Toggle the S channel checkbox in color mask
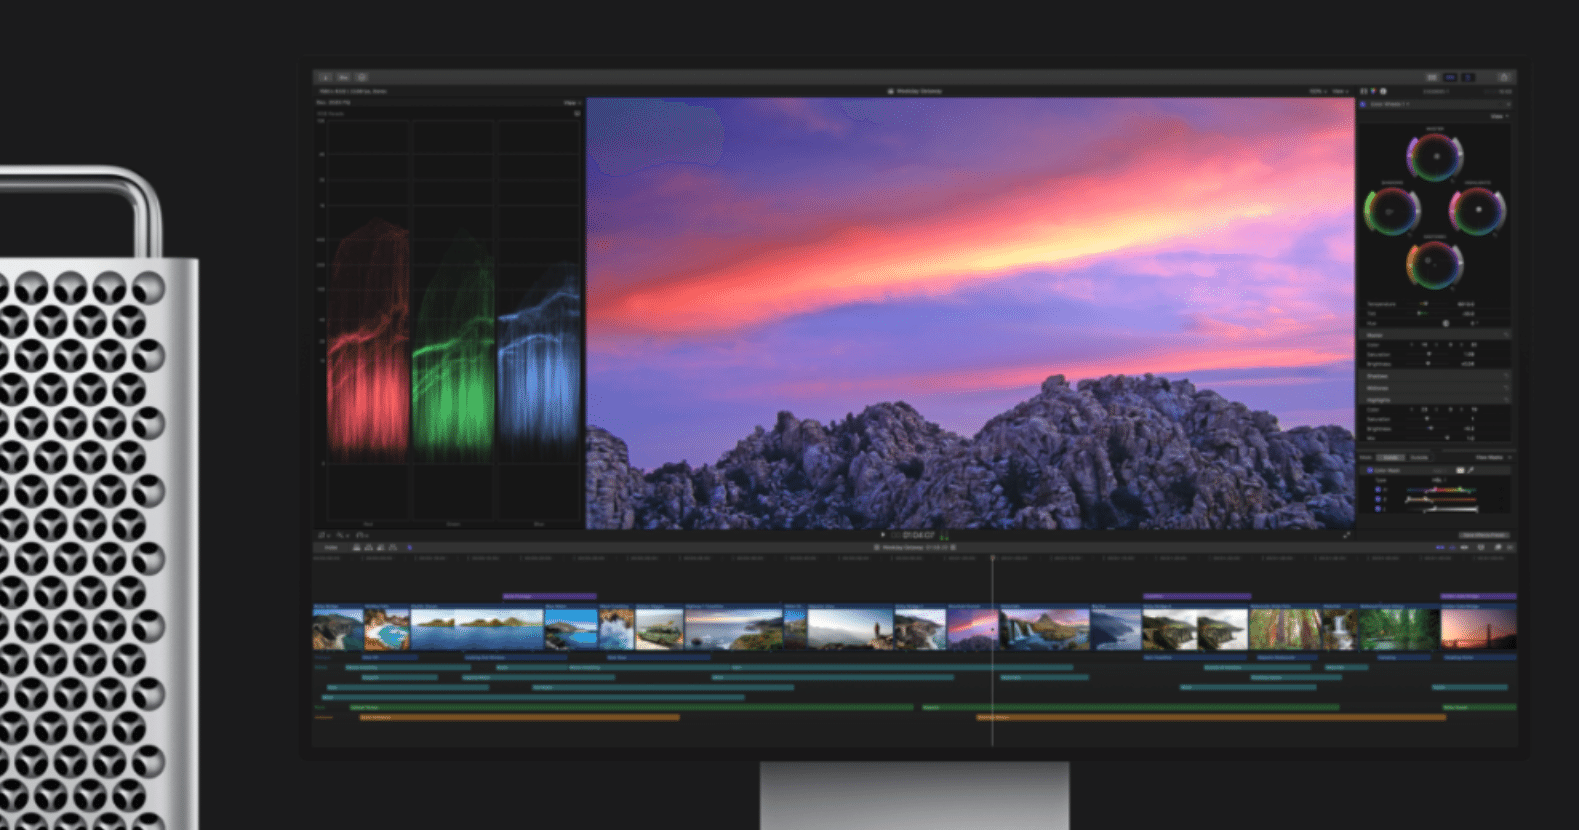The height and width of the screenshot is (830, 1579). (x=1378, y=499)
